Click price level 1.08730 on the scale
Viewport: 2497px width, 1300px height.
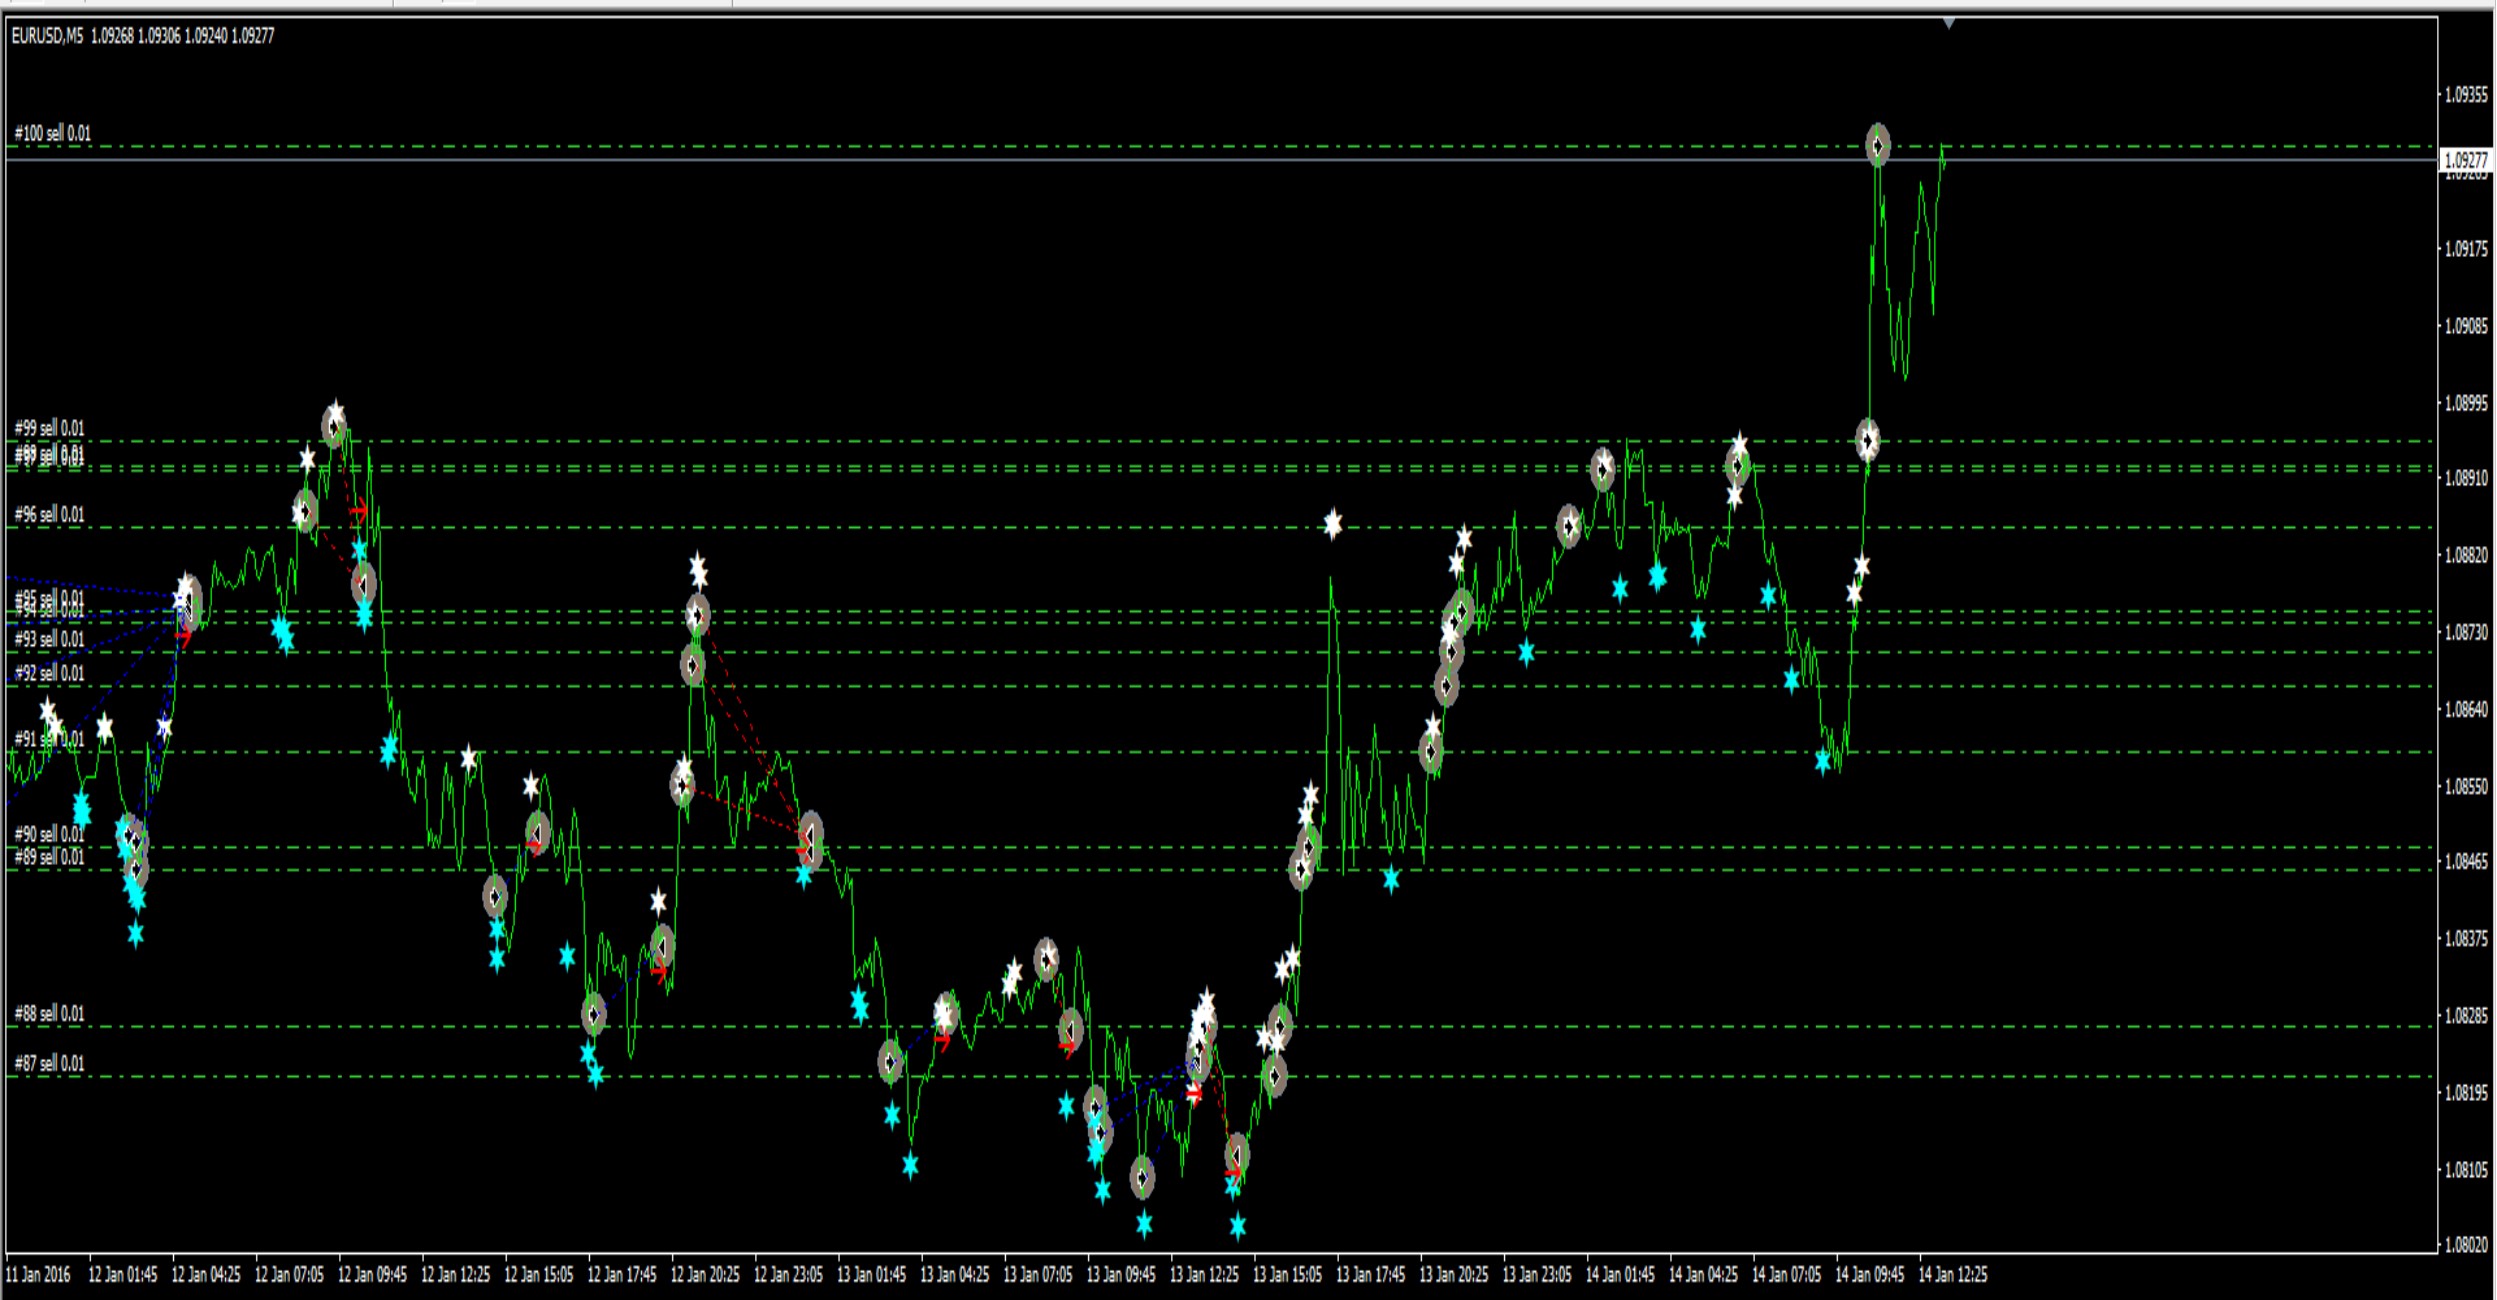(2466, 632)
